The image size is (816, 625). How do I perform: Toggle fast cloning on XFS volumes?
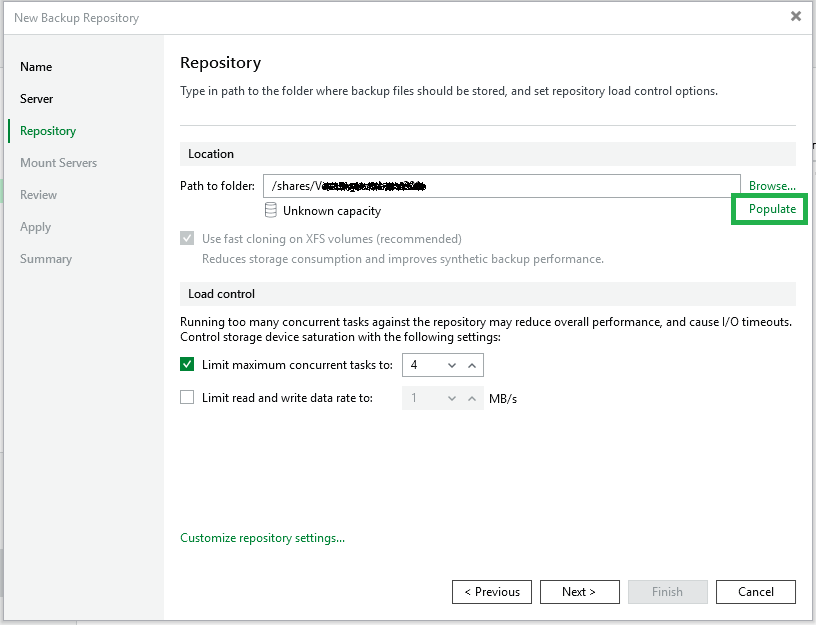[187, 239]
